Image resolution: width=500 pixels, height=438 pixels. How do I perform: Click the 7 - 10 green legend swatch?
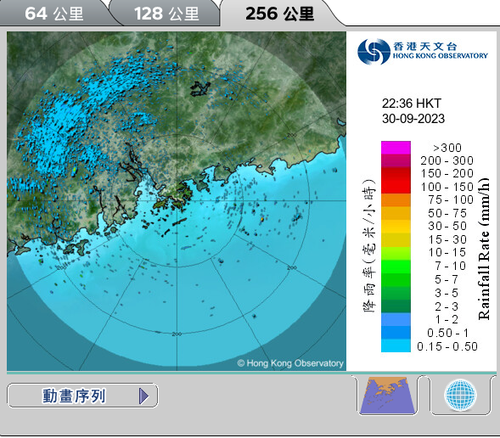click(396, 266)
